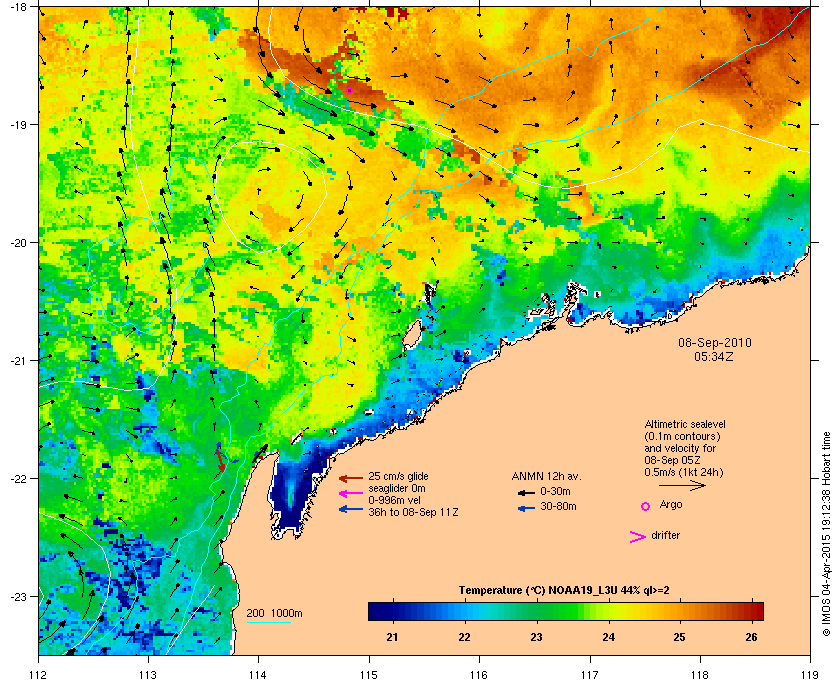
Task: Pick the green 23°C section of the temperature colorbar
Action: pos(536,611)
